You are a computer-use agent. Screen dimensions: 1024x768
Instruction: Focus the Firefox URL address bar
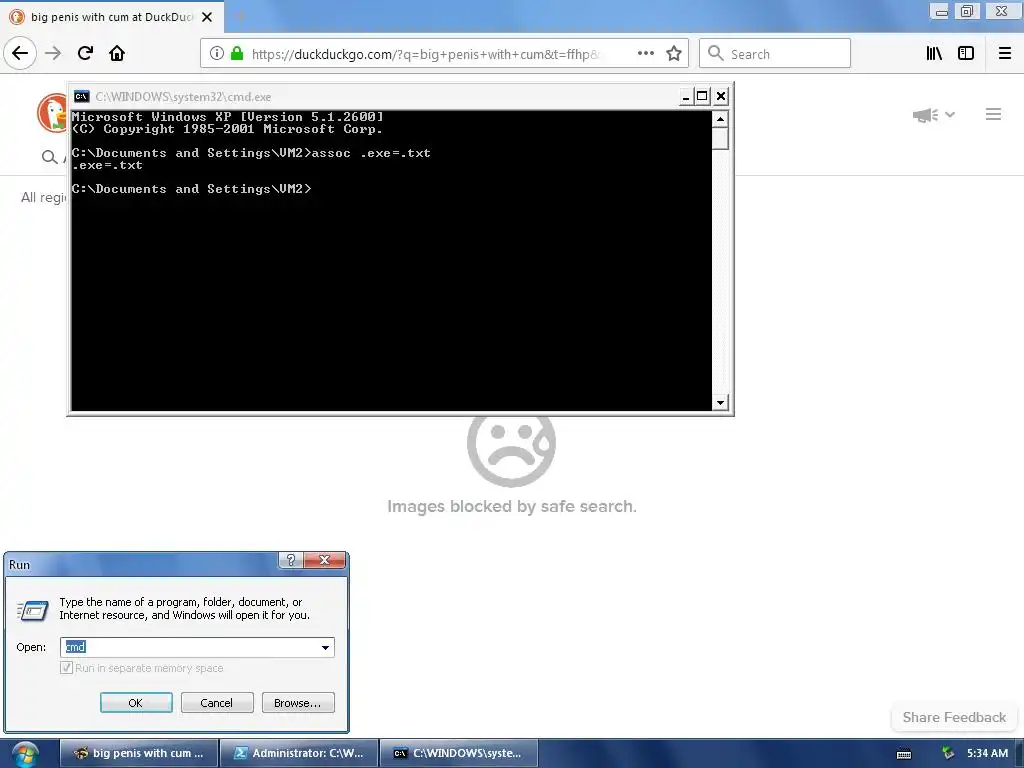(424, 54)
